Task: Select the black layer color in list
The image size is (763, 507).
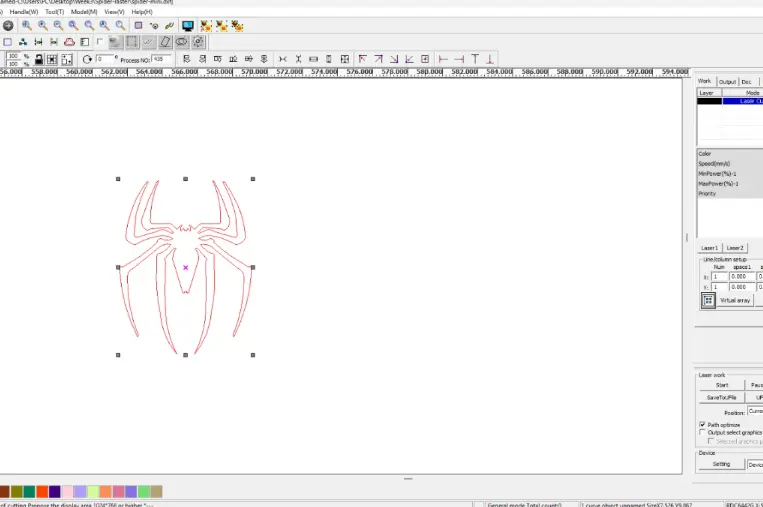Action: point(709,101)
